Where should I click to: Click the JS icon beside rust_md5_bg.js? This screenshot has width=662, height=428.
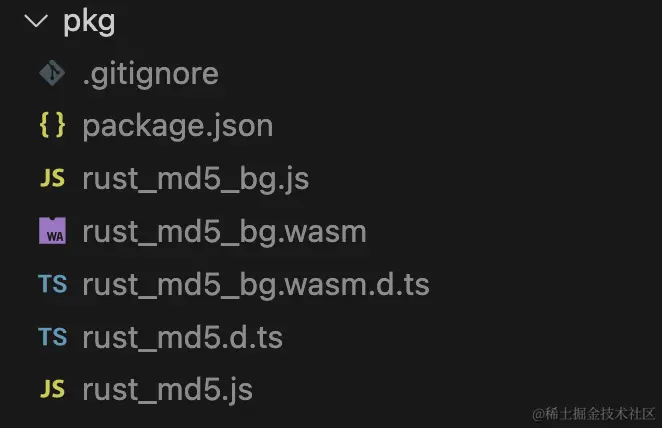(52, 179)
